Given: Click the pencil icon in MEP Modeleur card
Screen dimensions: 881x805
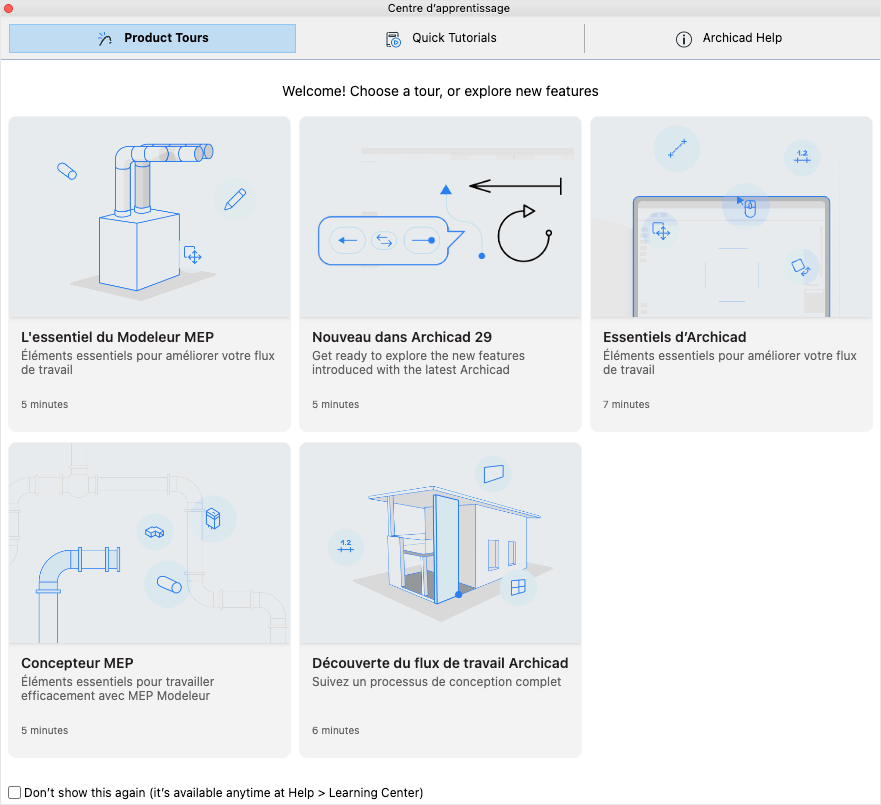Looking at the screenshot, I should click(234, 199).
